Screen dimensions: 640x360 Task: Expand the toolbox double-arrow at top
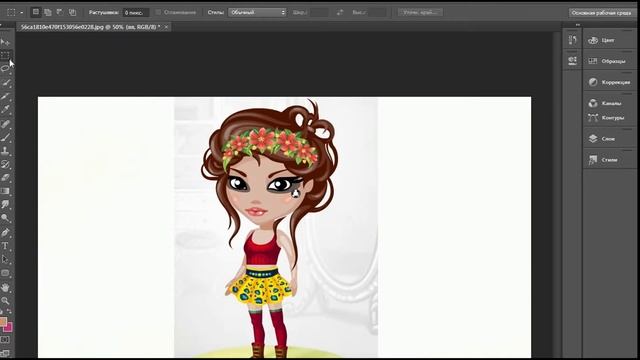pyautogui.click(x=2, y=25)
